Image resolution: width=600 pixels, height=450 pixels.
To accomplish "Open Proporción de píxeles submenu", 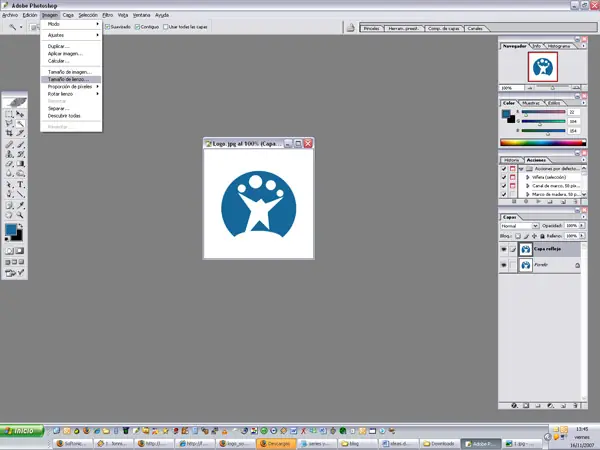I will coord(71,86).
